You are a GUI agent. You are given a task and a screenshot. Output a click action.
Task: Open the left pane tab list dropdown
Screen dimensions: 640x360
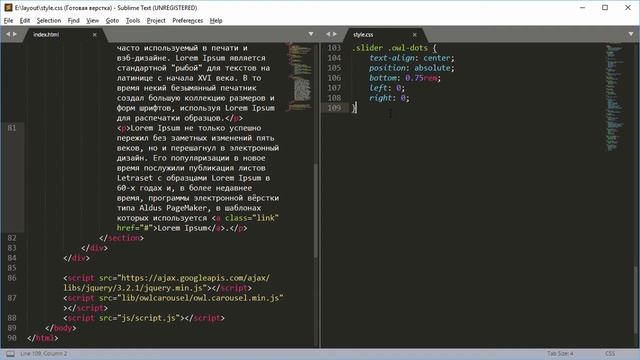point(311,34)
